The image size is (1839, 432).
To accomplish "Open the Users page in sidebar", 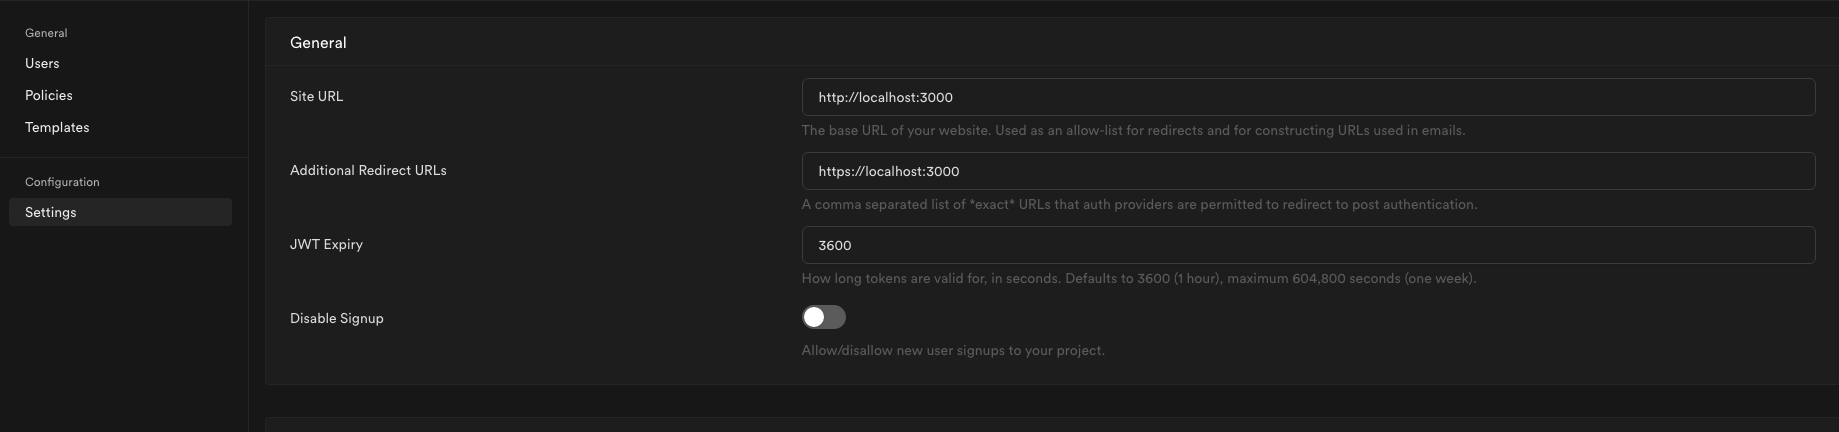I will click(x=42, y=63).
